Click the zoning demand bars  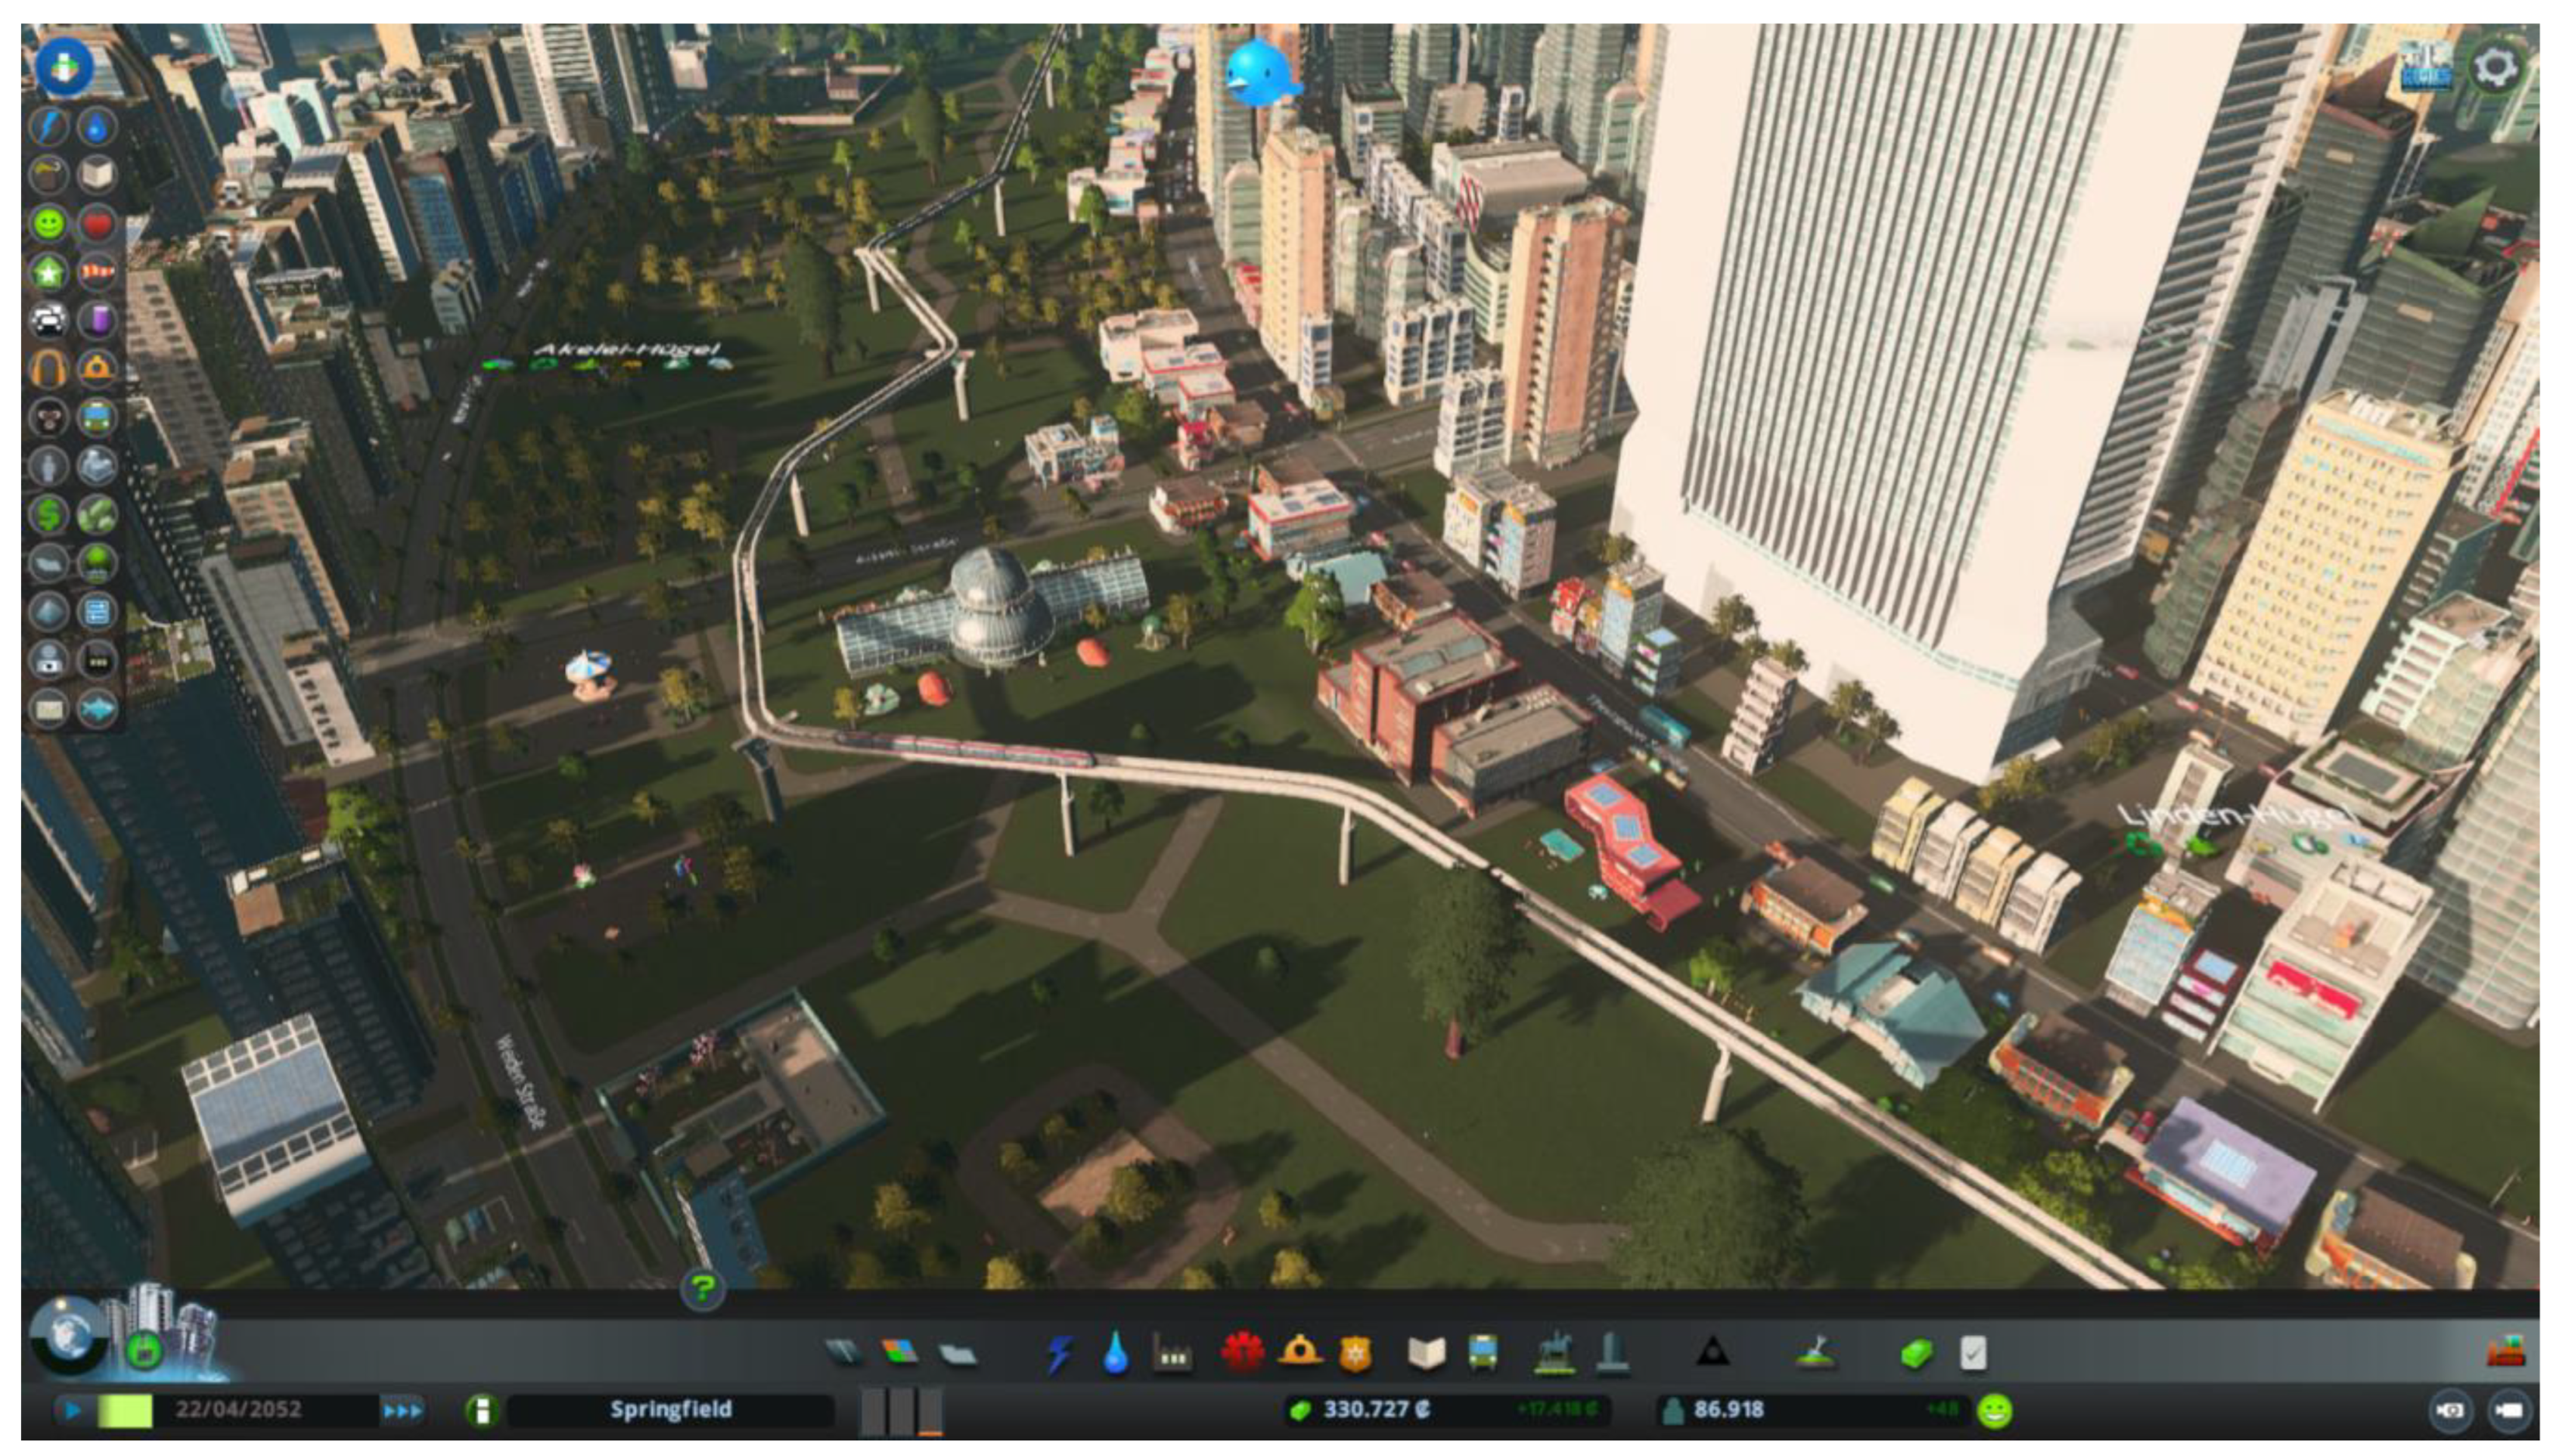(902, 1410)
